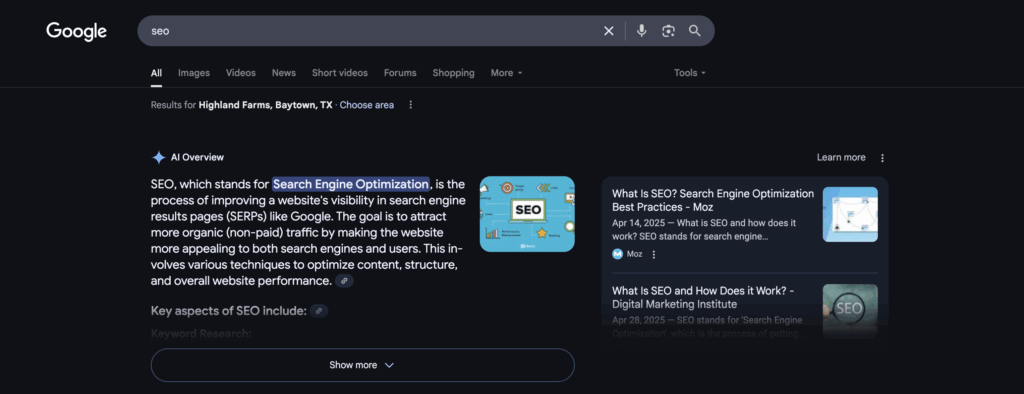Start voice search with microphone icon

(642, 31)
